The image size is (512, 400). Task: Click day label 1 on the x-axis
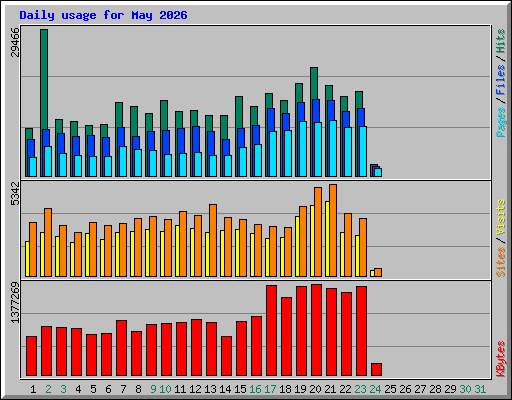(x=33, y=389)
